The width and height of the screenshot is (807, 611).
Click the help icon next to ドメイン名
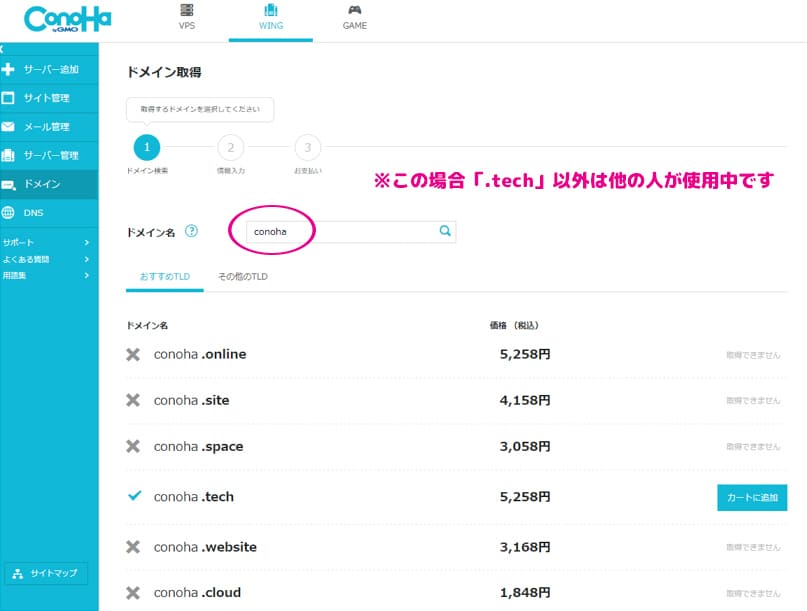(x=191, y=231)
